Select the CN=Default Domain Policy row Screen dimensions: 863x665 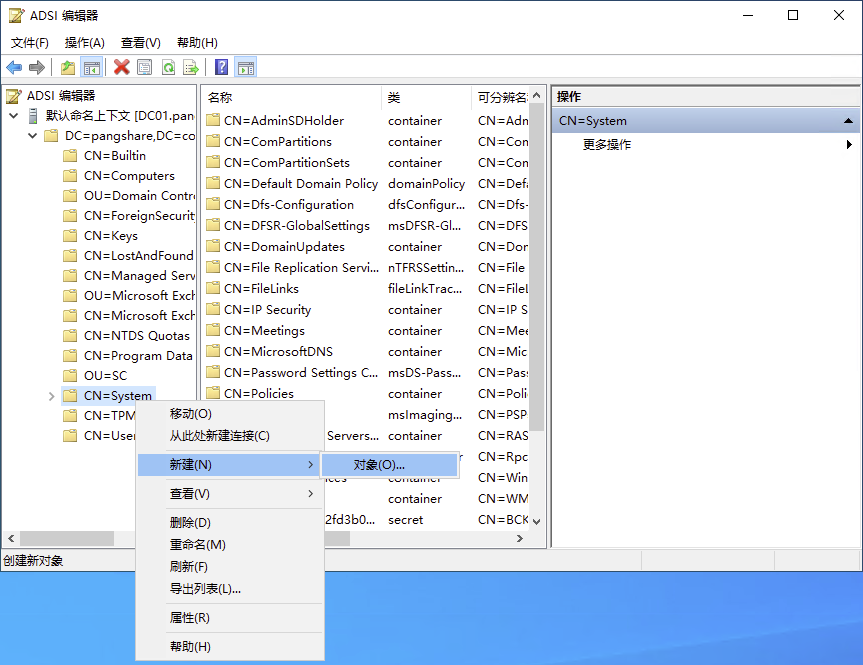(x=367, y=183)
